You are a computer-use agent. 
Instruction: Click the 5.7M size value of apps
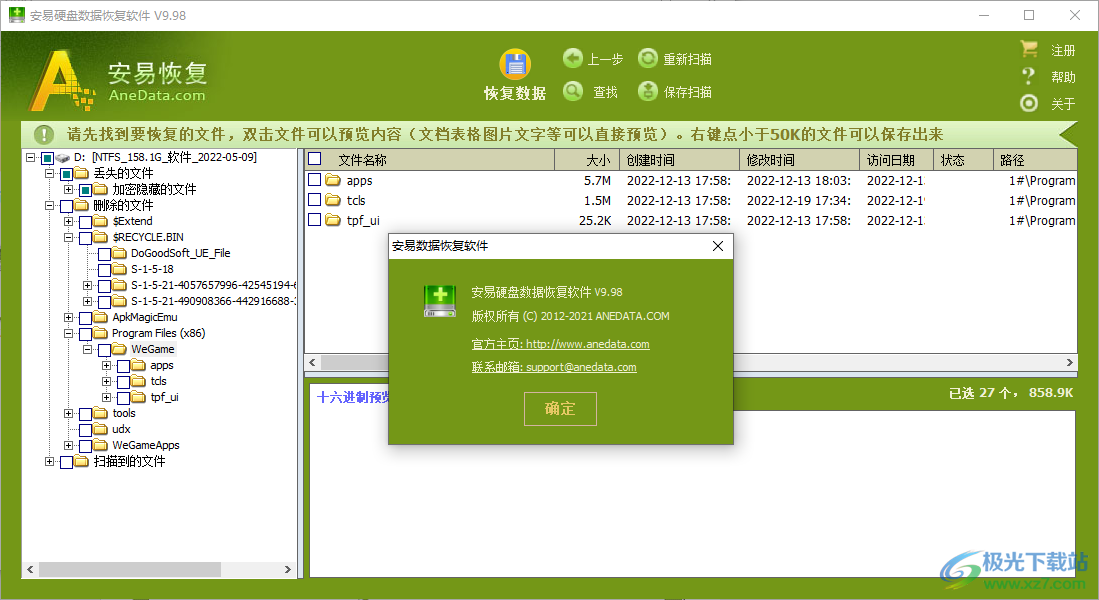[x=597, y=181]
